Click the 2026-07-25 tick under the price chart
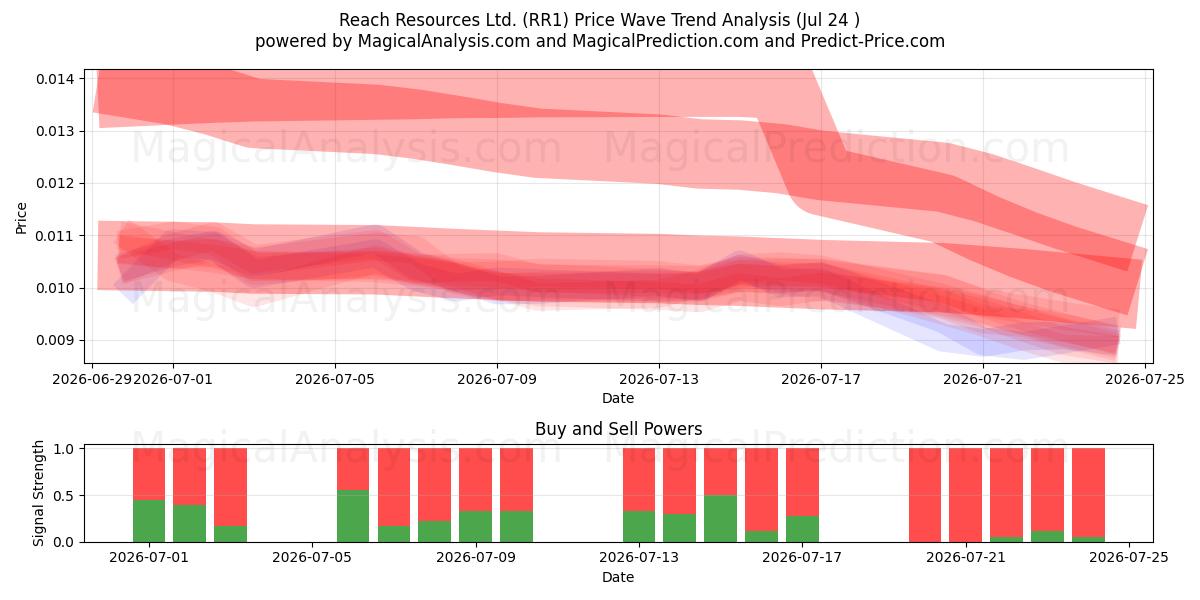 1145,379
